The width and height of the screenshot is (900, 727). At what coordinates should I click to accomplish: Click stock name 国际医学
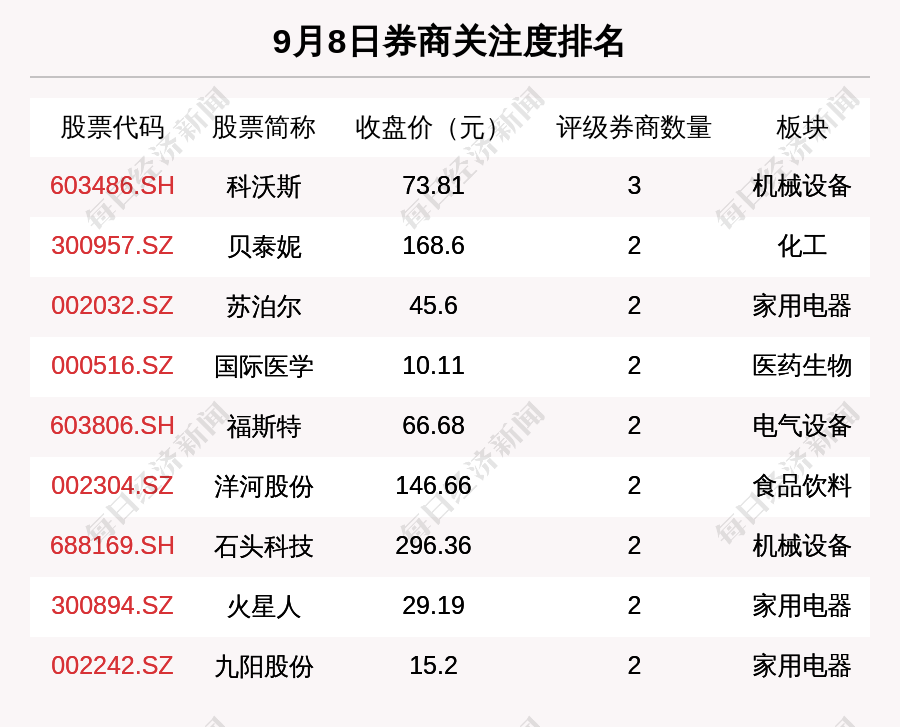pyautogui.click(x=263, y=367)
